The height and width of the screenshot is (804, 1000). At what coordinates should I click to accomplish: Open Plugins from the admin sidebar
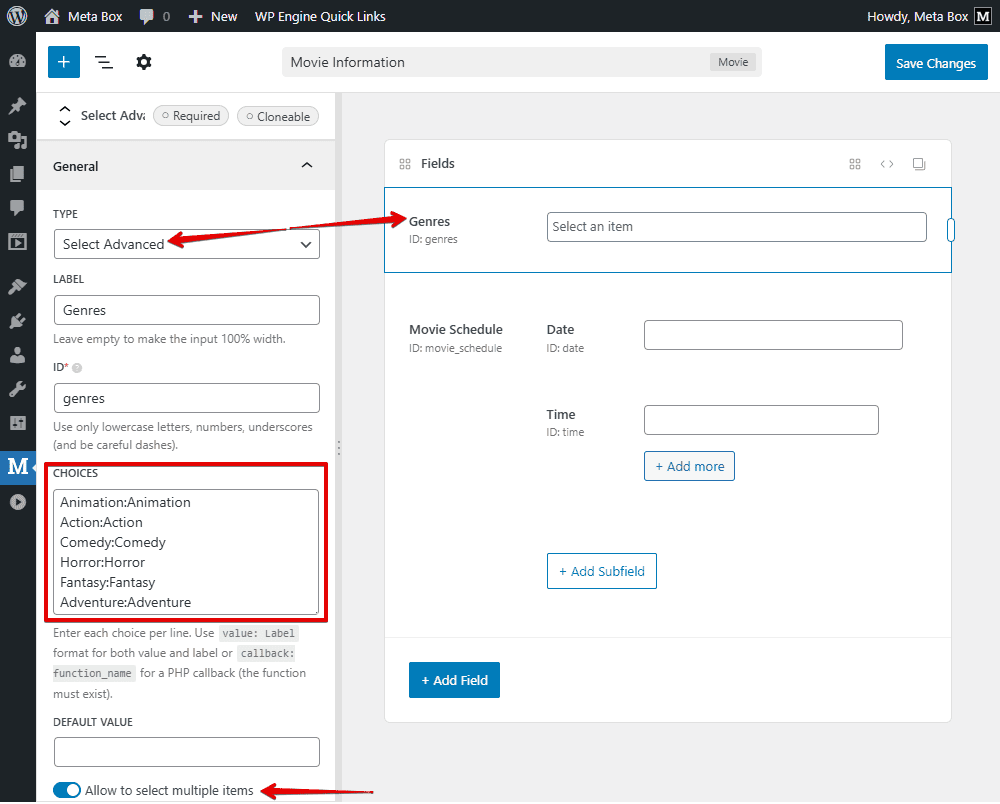17,321
